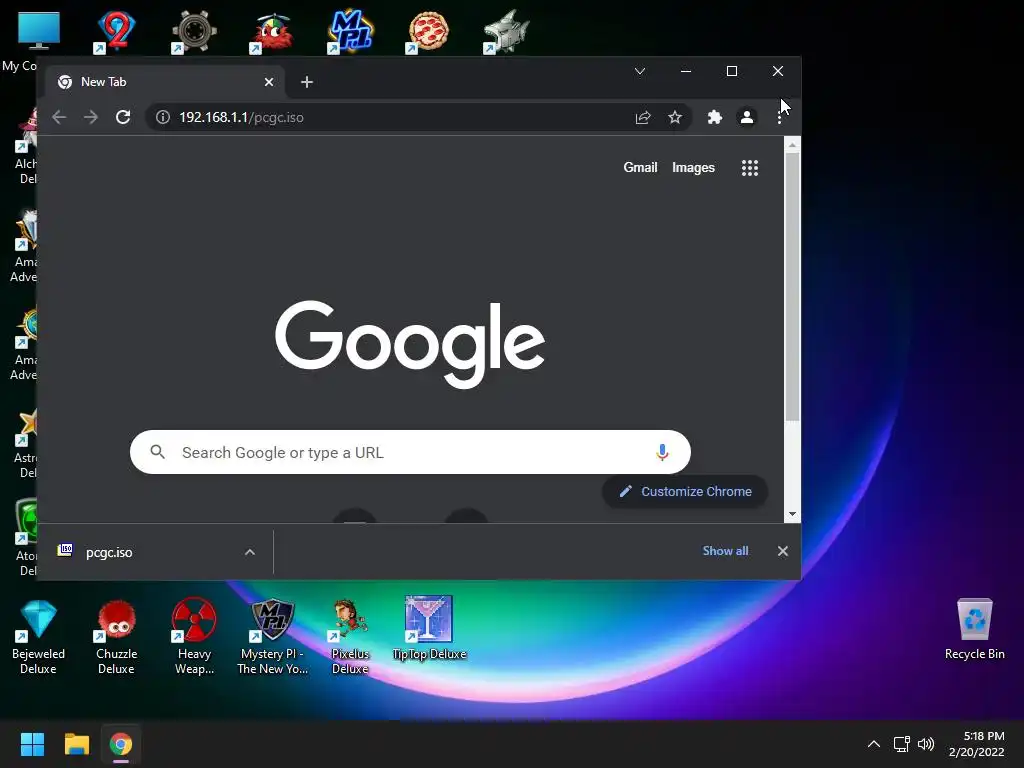The height and width of the screenshot is (768, 1024).
Task: Click the page scrollbar up arrow
Action: coord(792,145)
